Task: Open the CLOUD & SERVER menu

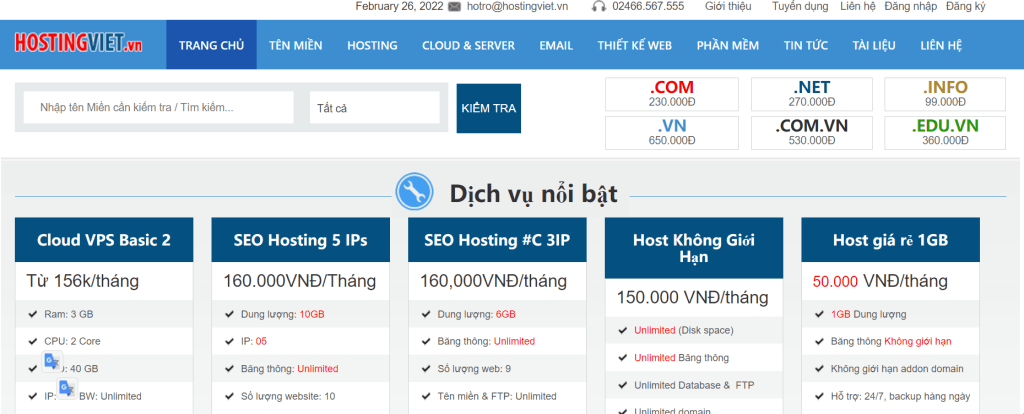Action: click(x=468, y=45)
